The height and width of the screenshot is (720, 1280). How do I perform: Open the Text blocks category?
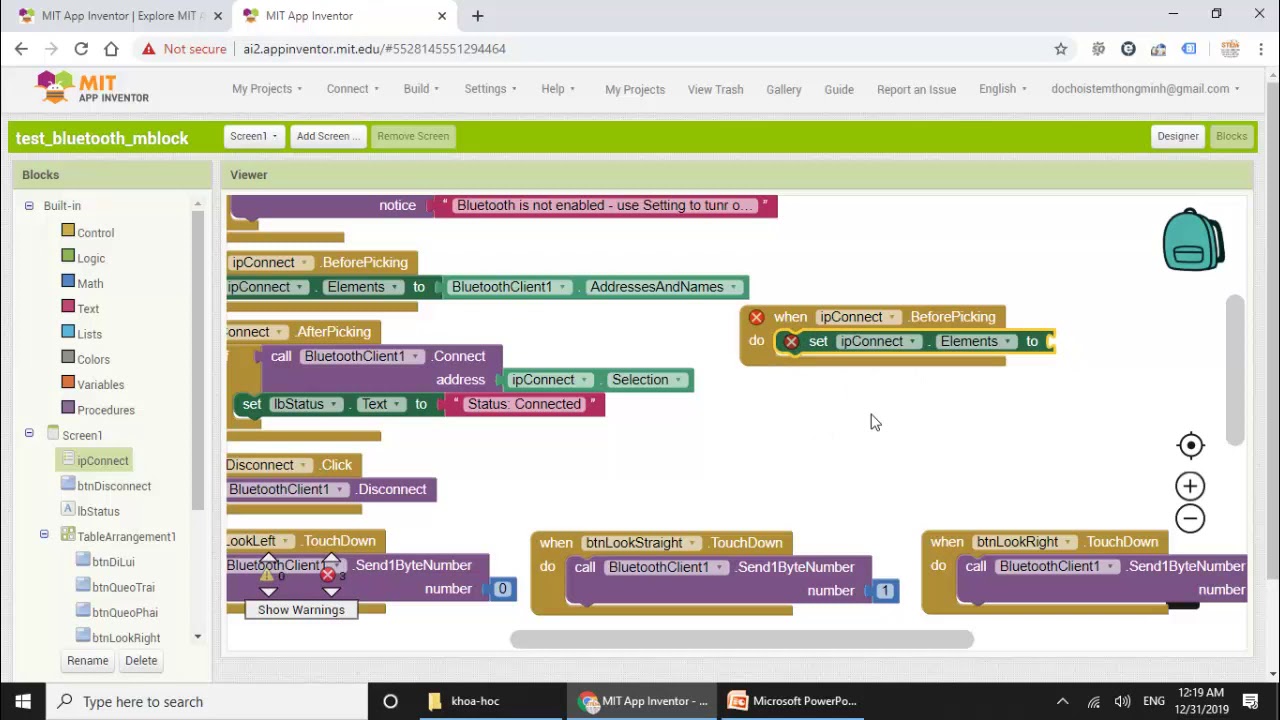point(88,309)
